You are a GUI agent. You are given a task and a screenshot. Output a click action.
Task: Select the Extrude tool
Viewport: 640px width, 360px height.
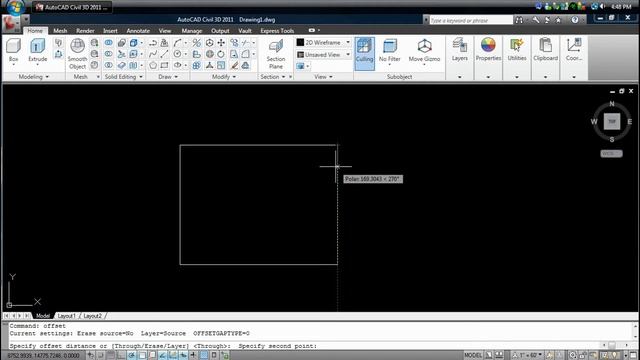(x=38, y=50)
